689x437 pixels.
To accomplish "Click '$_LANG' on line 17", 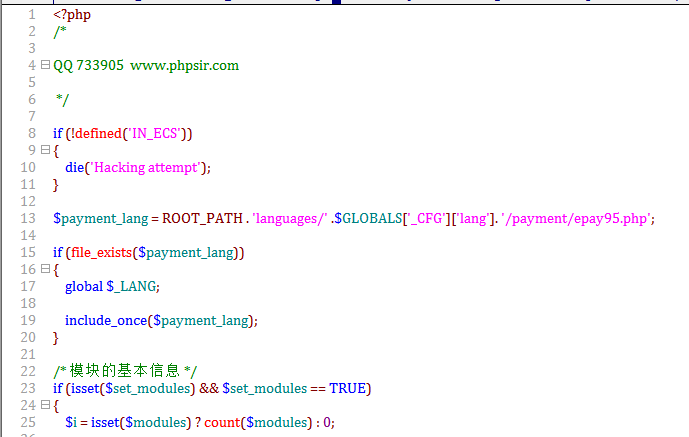I will tap(131, 286).
